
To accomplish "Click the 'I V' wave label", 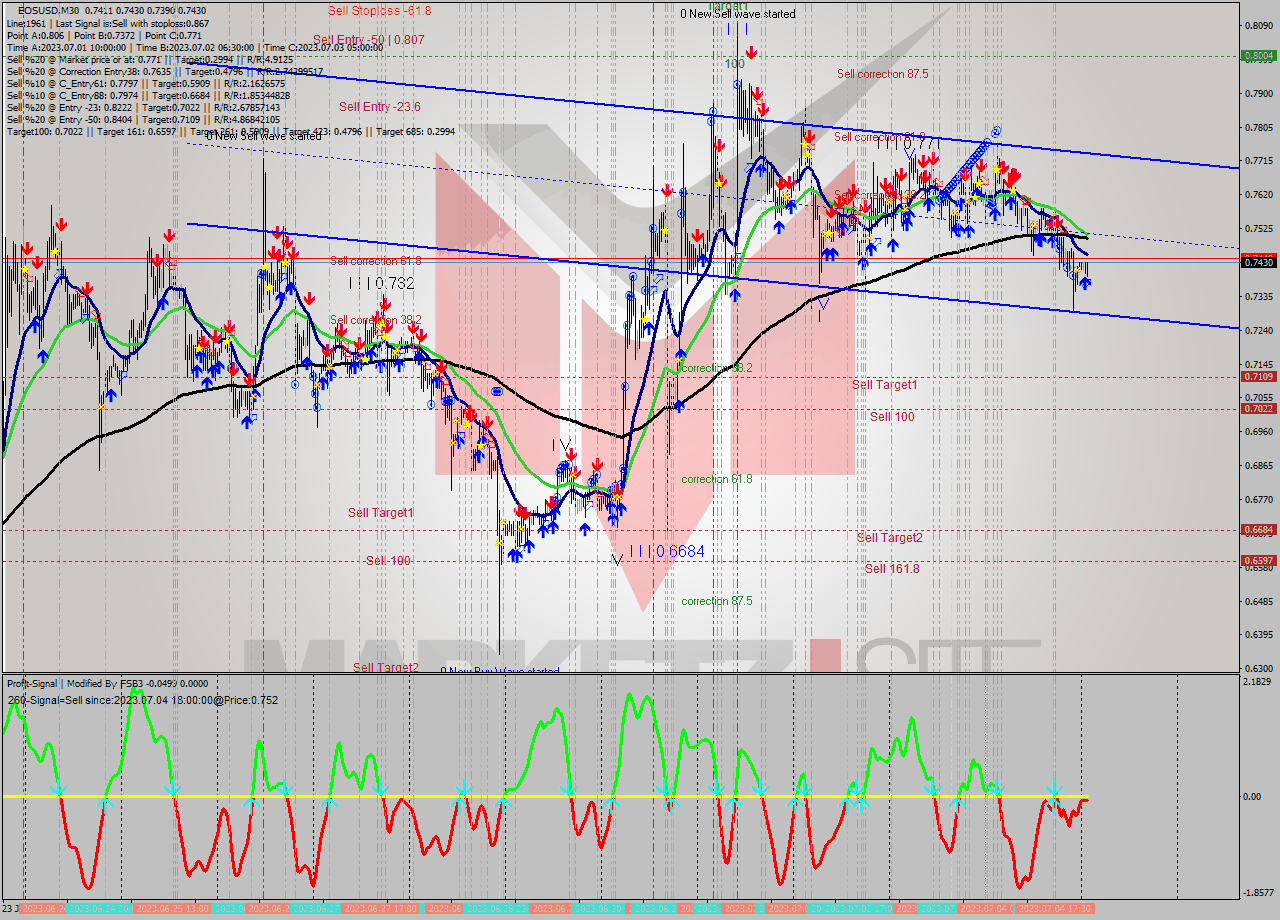I will pos(561,444).
